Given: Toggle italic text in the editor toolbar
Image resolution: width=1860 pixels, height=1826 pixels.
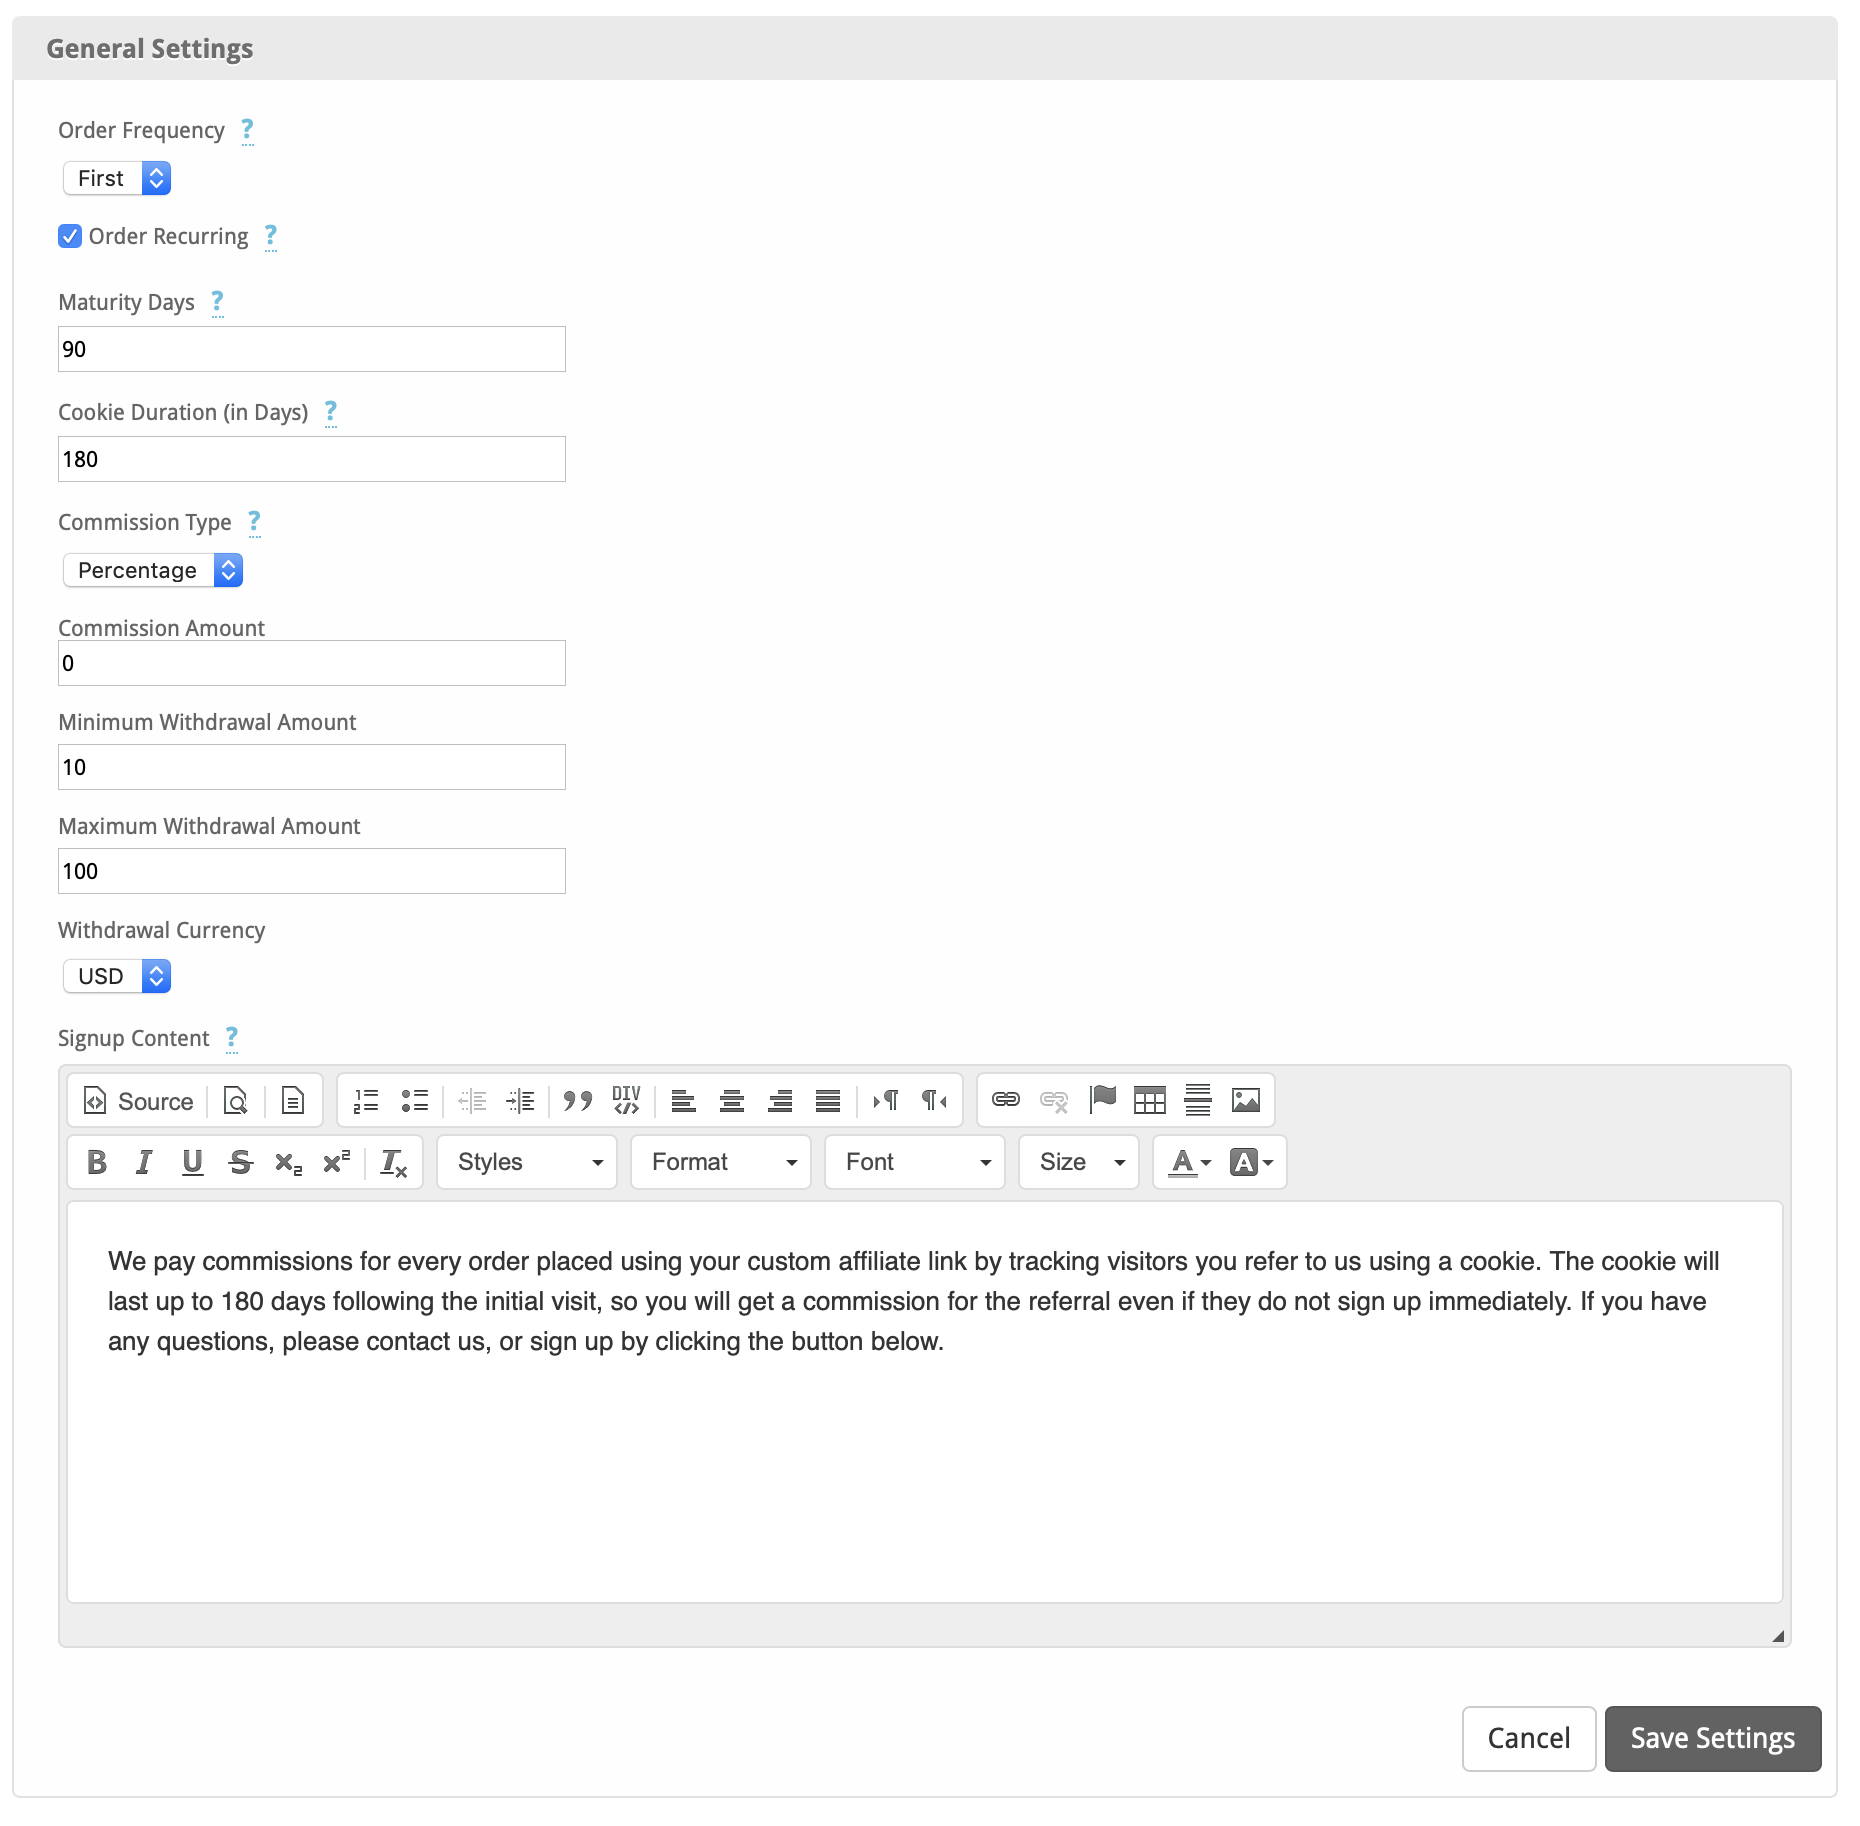Looking at the screenshot, I should (x=144, y=1162).
